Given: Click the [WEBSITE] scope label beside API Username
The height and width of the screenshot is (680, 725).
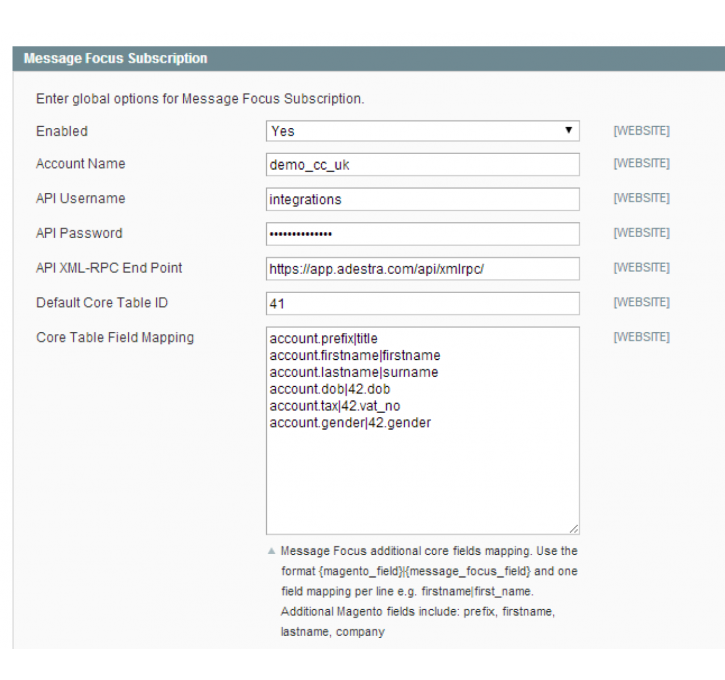Looking at the screenshot, I should click(x=641, y=199).
